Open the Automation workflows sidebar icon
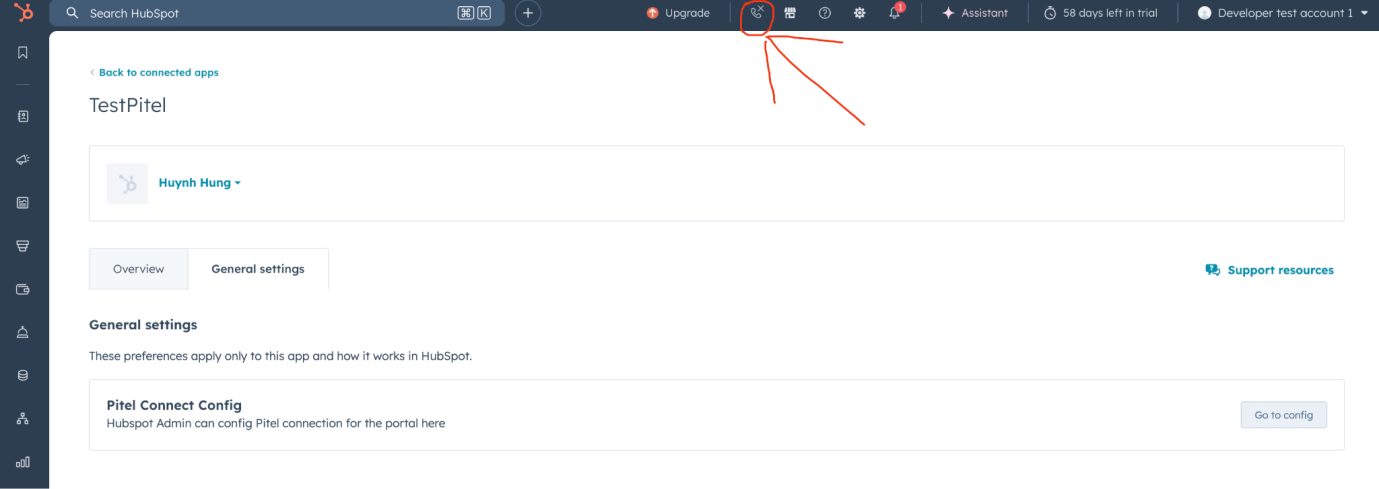 coord(23,418)
